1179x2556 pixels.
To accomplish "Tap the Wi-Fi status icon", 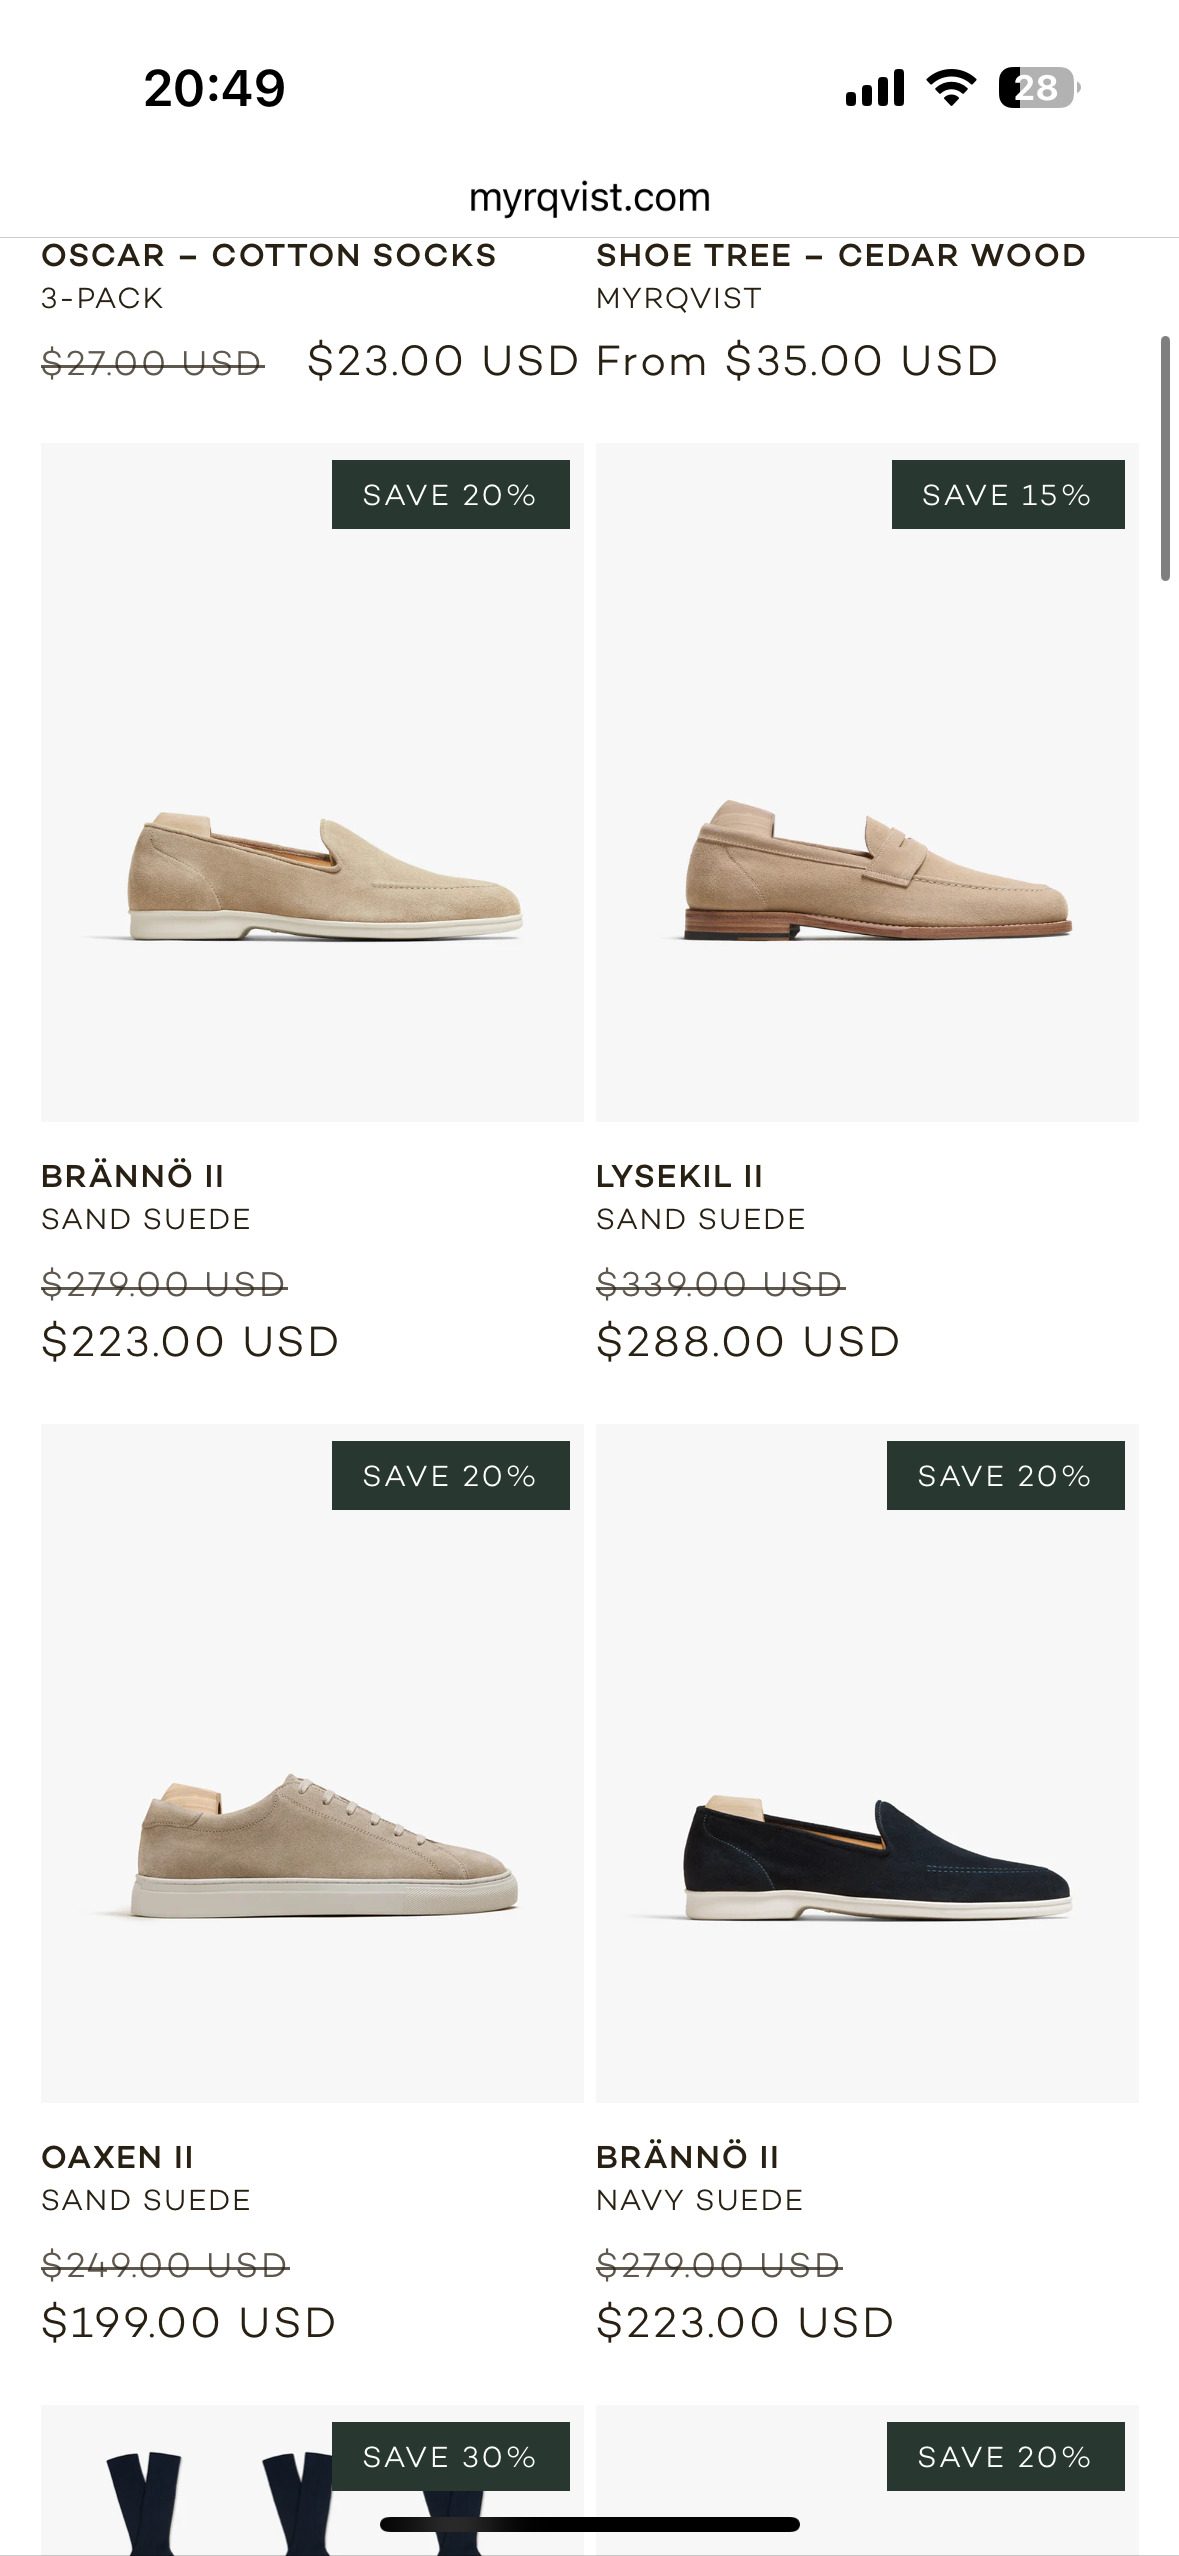I will pyautogui.click(x=951, y=88).
